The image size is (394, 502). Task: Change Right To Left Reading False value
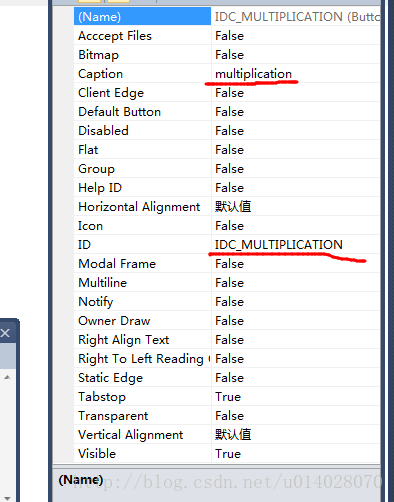(x=296, y=359)
